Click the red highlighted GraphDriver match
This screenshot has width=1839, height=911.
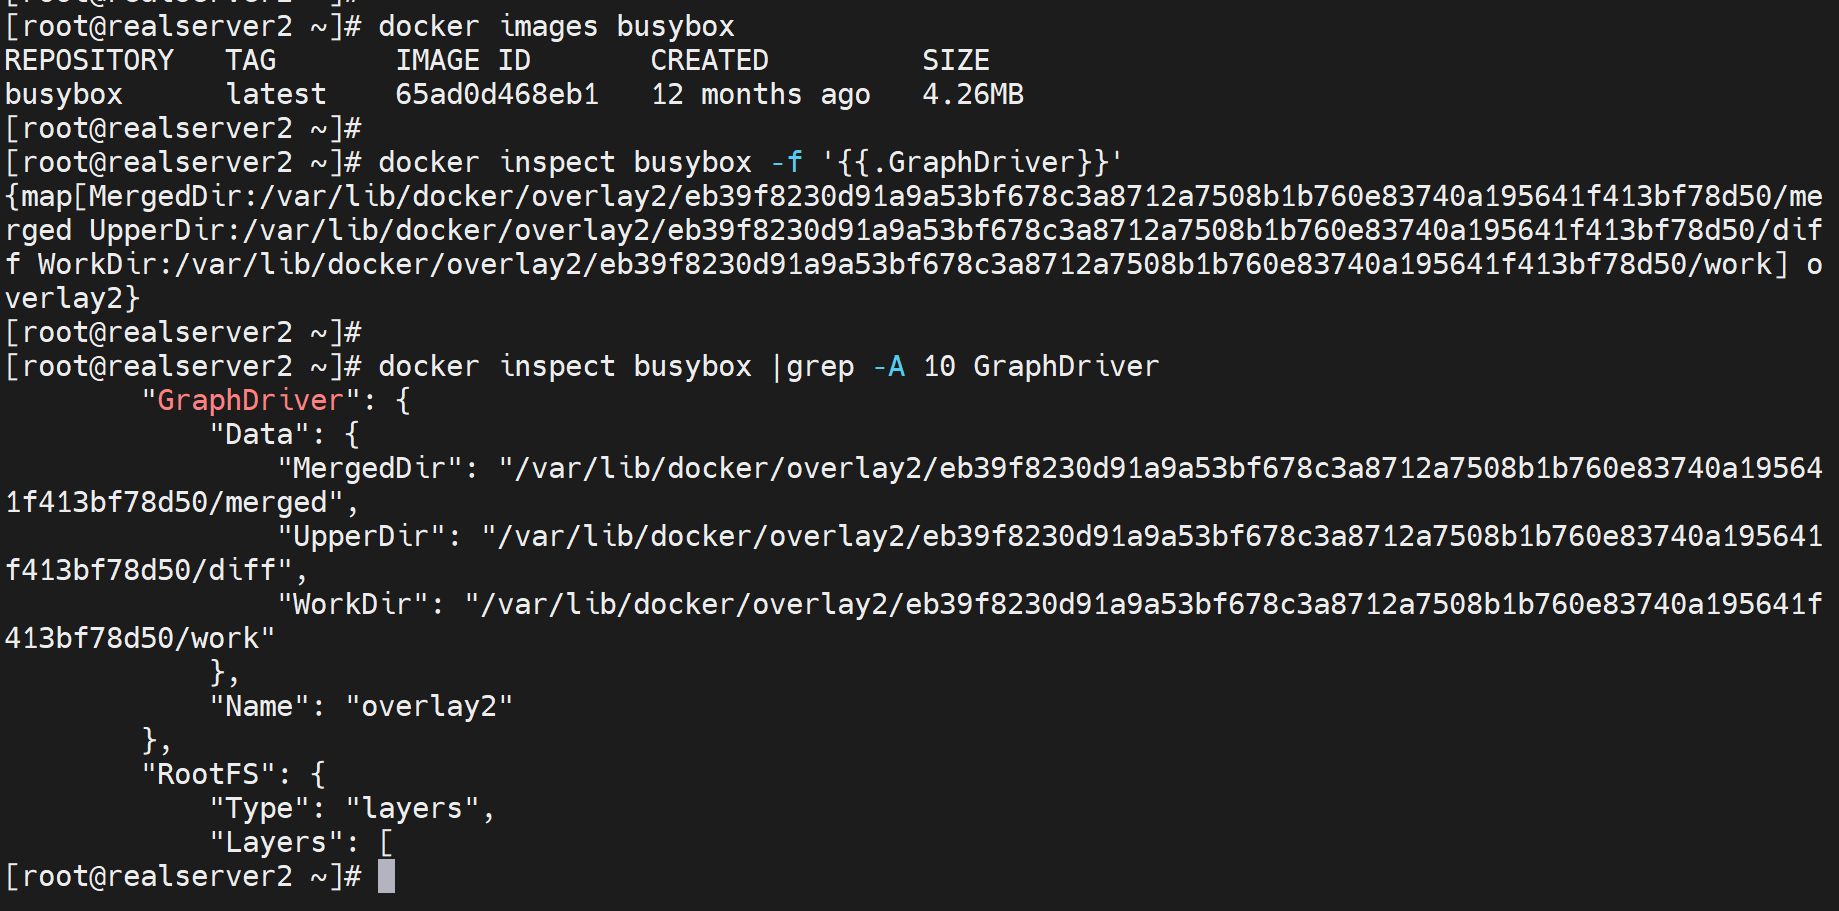(250, 401)
